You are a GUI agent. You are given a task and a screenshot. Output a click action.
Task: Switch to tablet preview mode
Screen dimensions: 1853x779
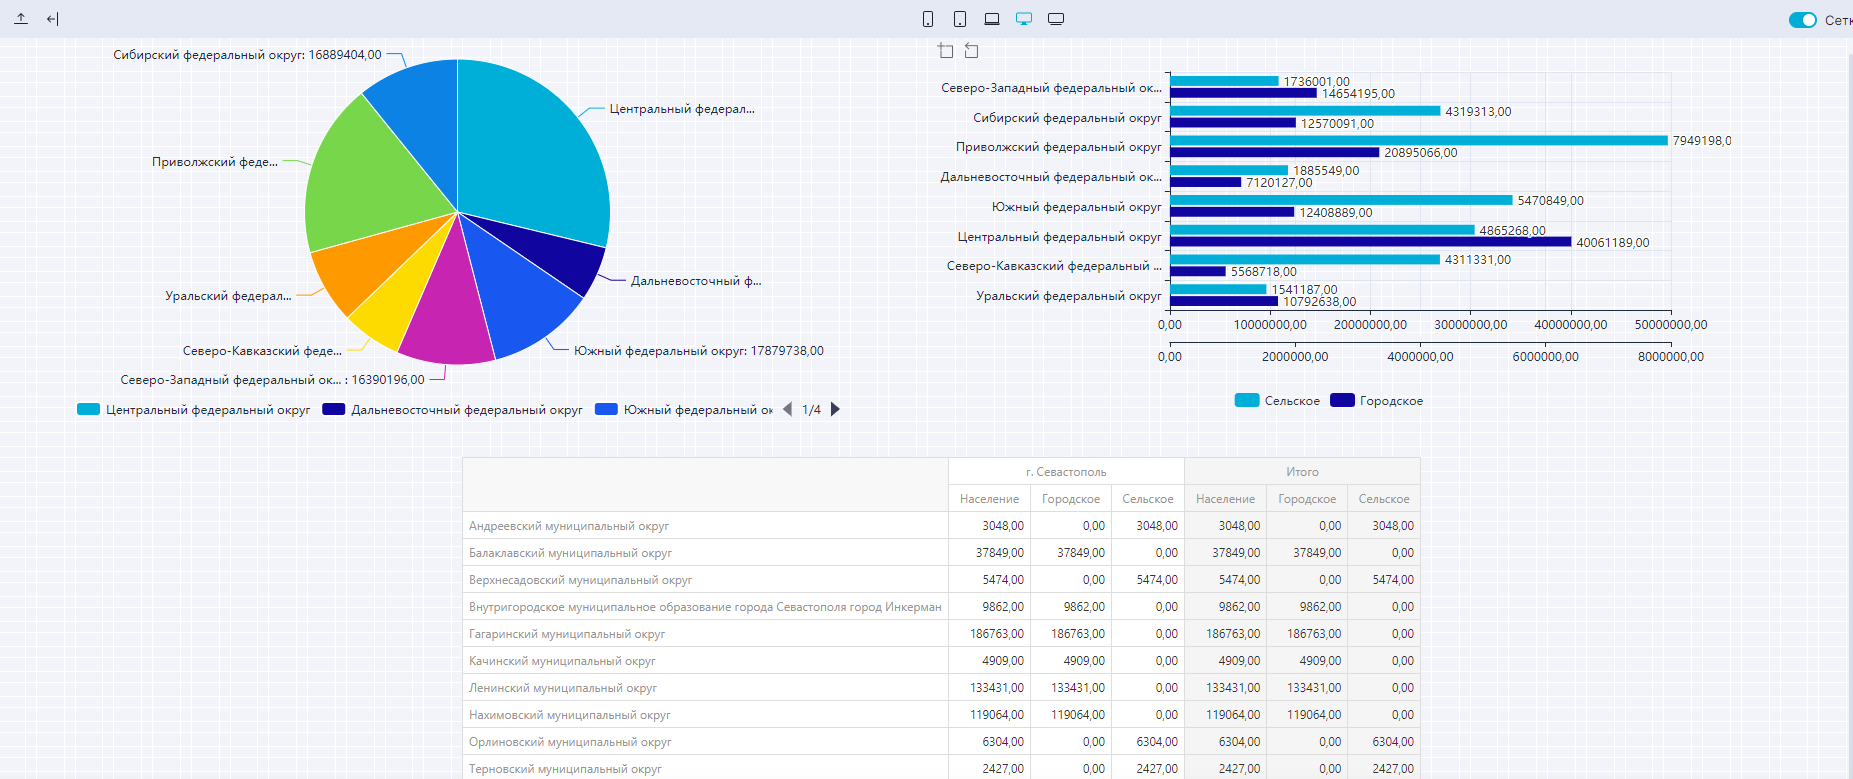coord(960,19)
